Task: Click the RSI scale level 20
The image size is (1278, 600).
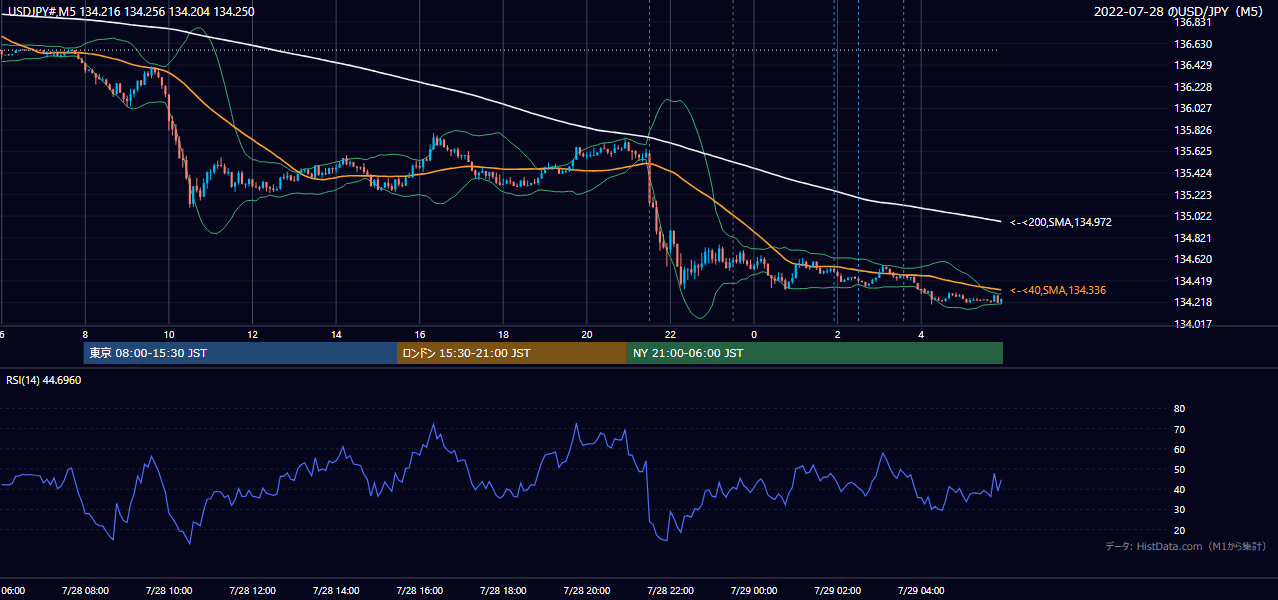Action: [1179, 530]
